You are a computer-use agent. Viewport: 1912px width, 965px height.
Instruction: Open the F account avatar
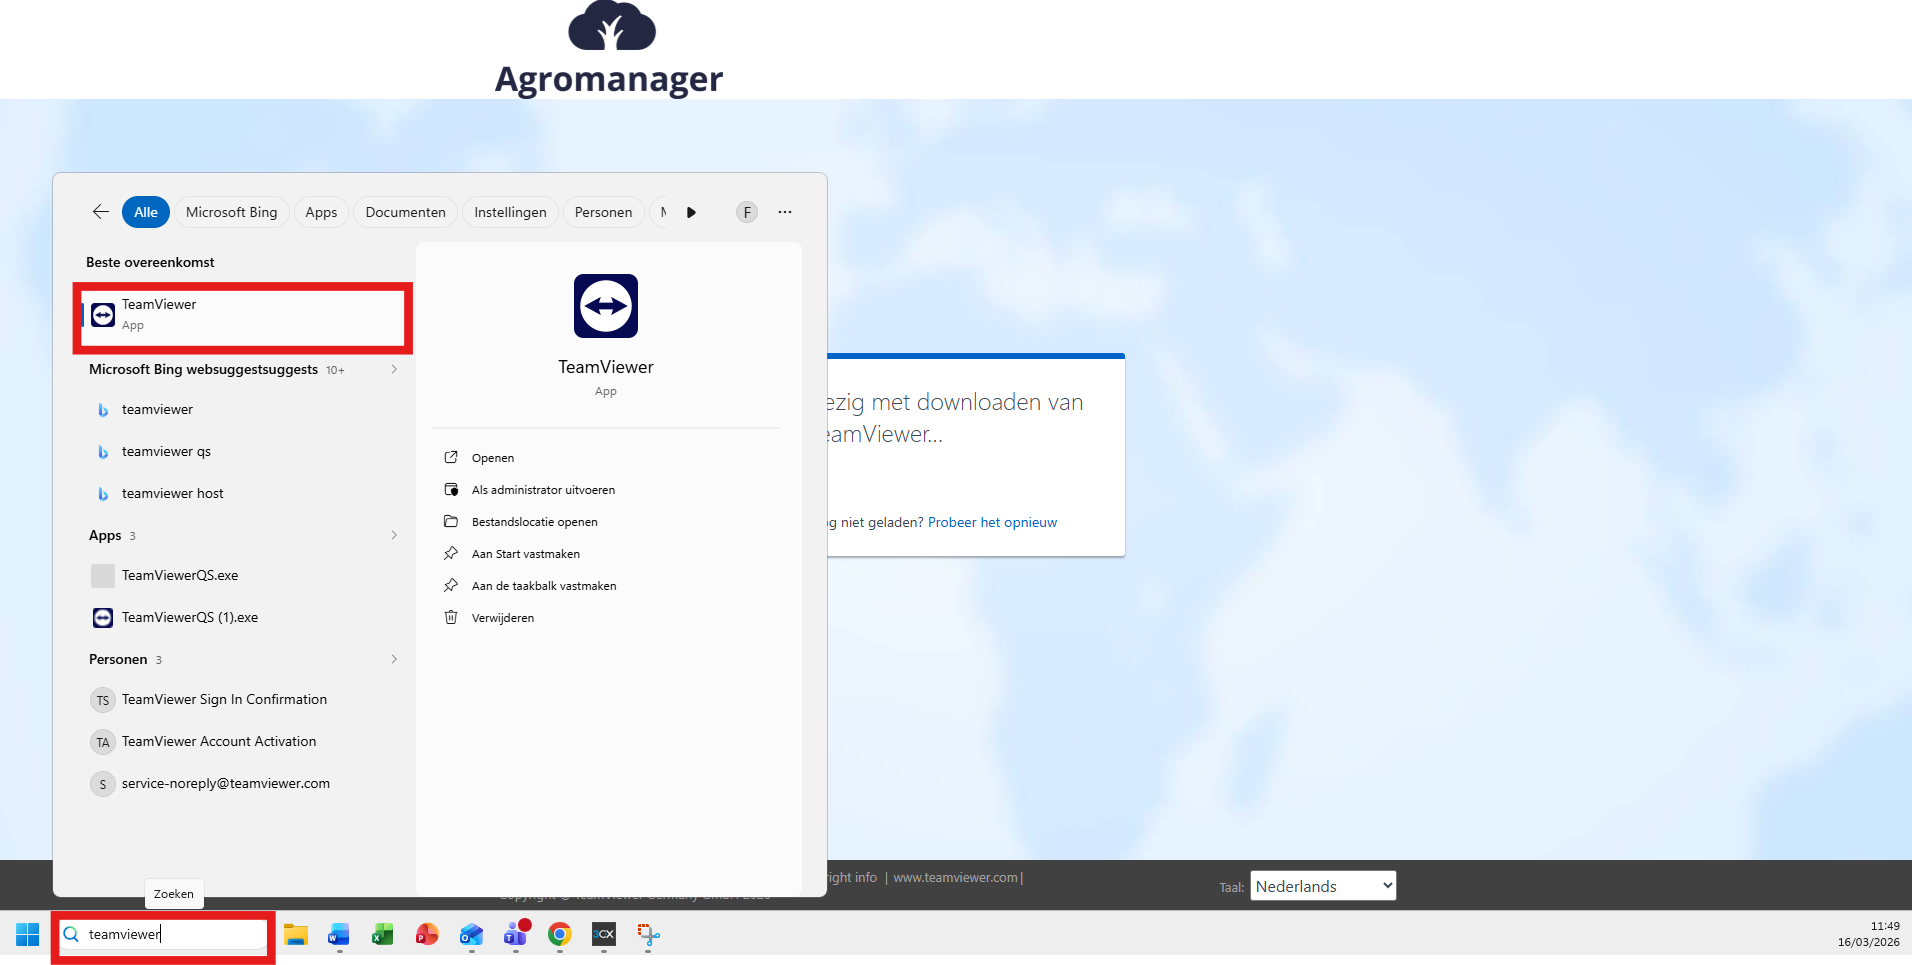(747, 212)
